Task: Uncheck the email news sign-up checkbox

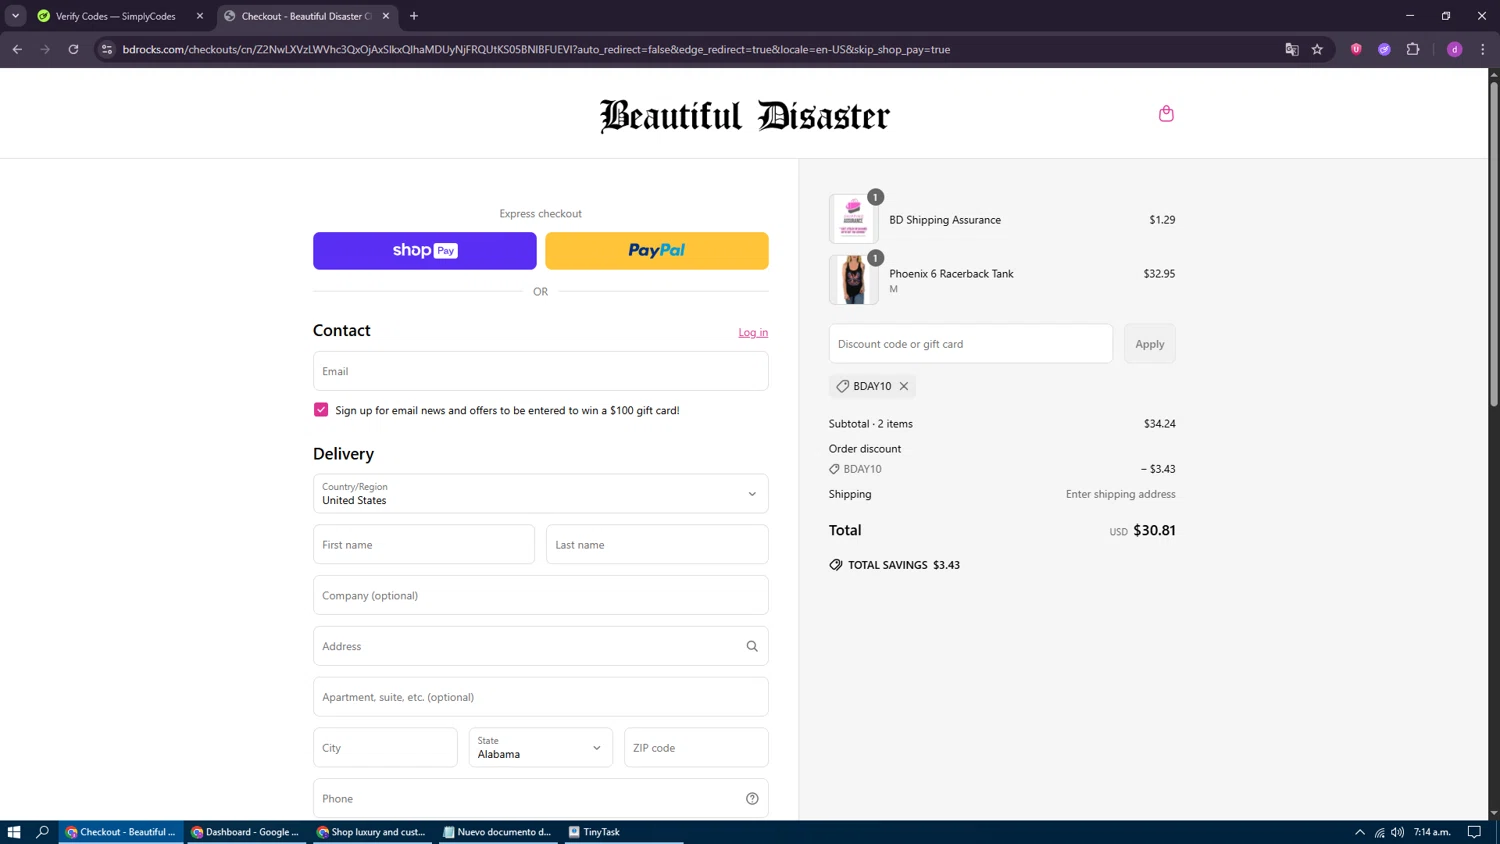Action: [x=321, y=410]
